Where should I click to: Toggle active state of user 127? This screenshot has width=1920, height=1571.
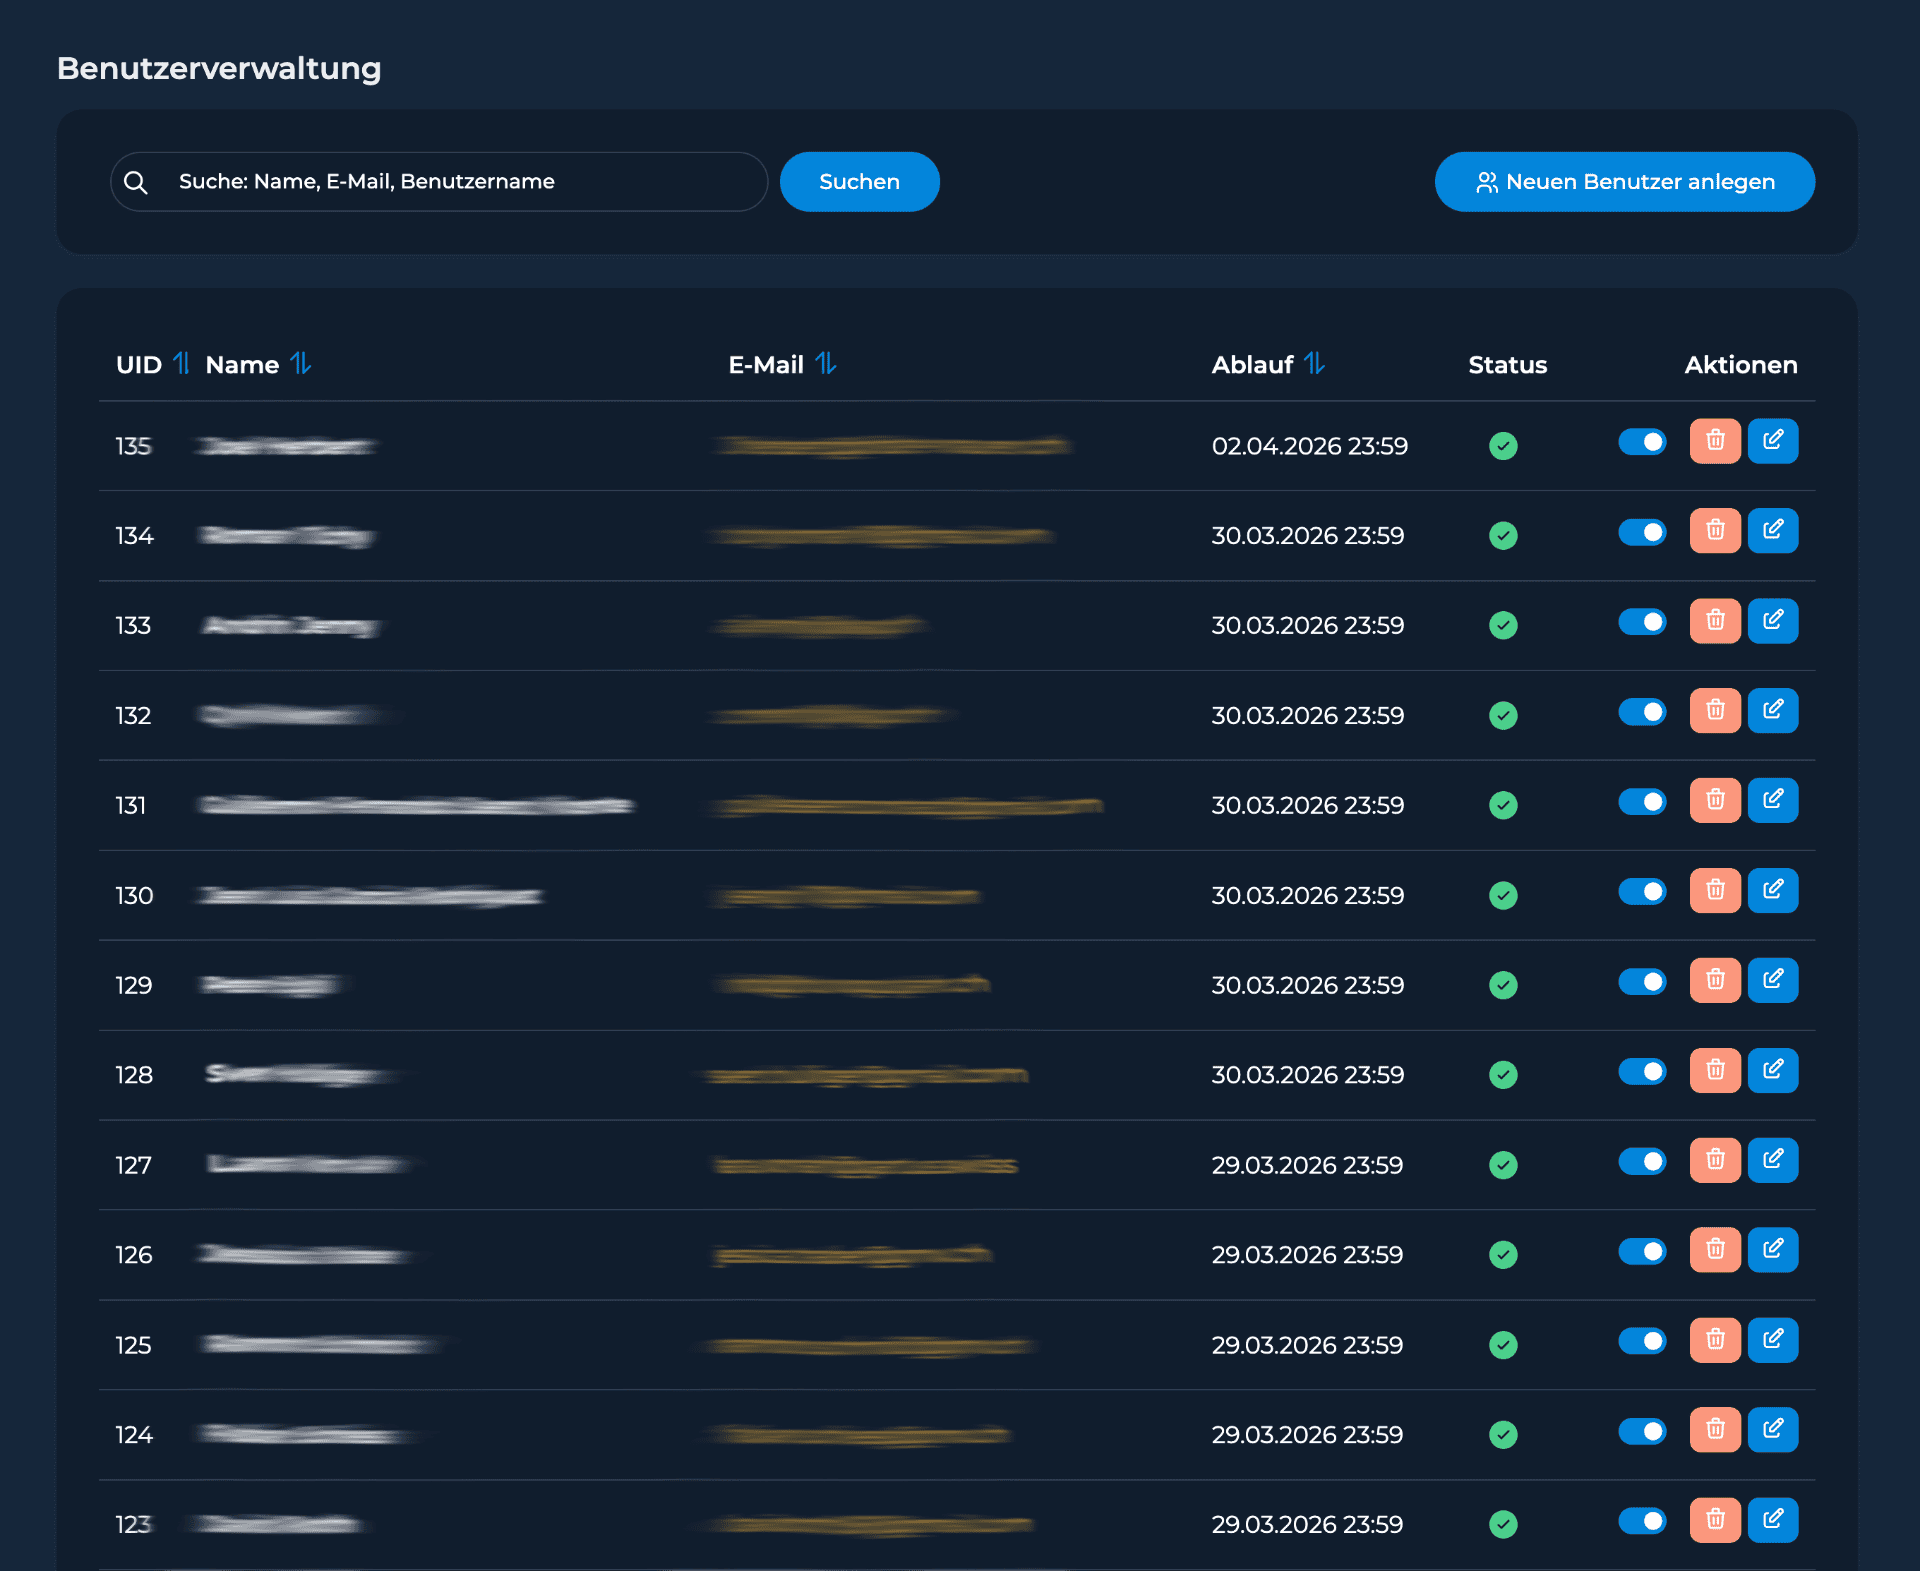(x=1641, y=1161)
